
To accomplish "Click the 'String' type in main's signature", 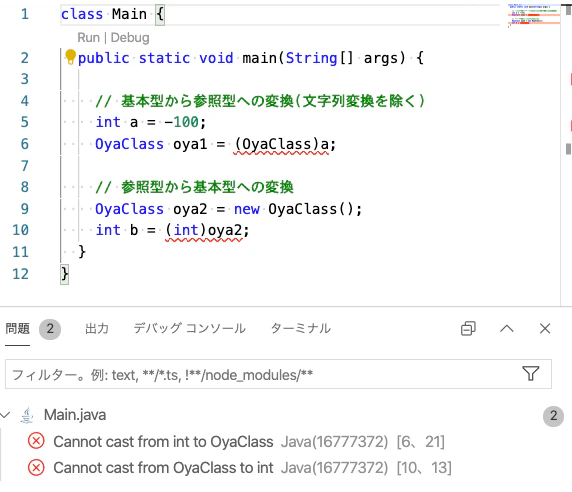I will pyautogui.click(x=311, y=58).
